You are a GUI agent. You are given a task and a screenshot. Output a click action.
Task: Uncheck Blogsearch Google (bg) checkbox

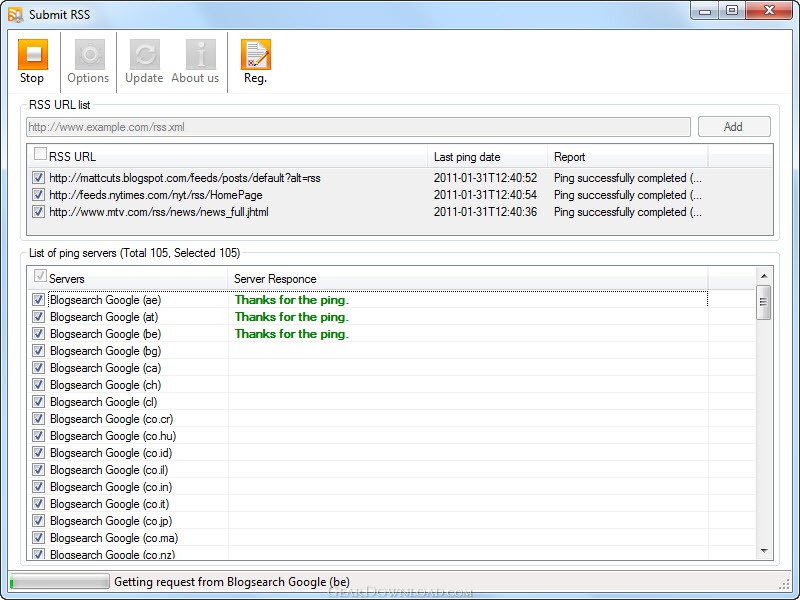(x=38, y=351)
